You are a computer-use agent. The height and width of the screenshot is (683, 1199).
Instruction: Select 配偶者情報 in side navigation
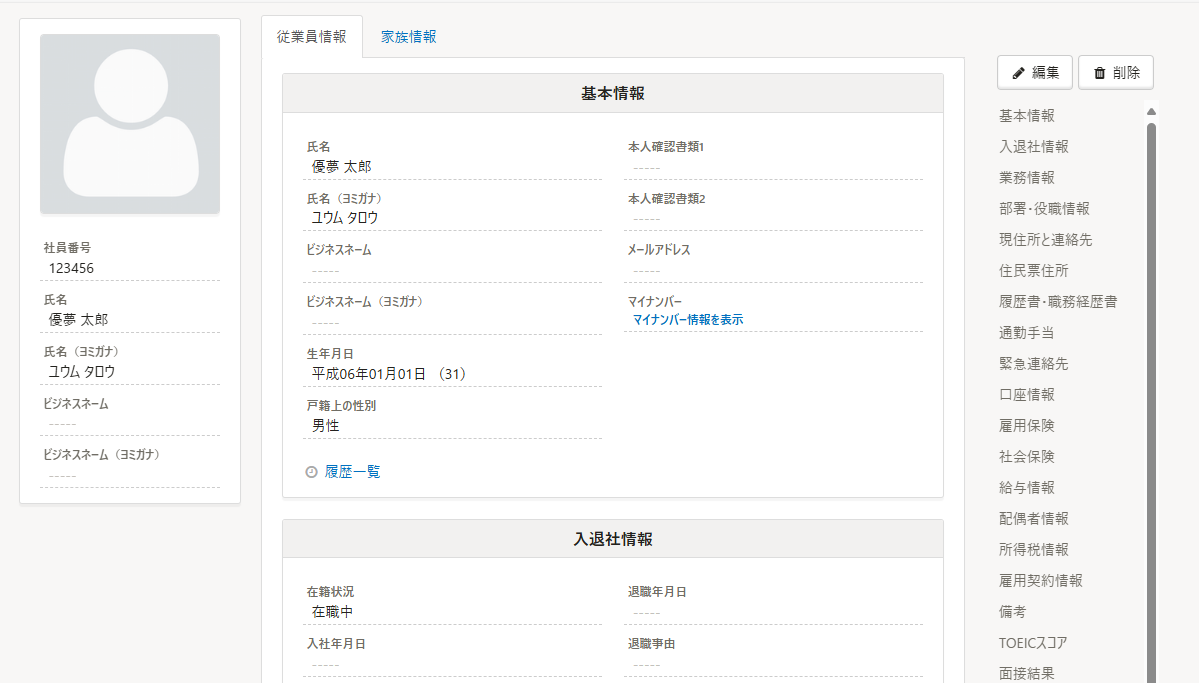coord(1034,519)
